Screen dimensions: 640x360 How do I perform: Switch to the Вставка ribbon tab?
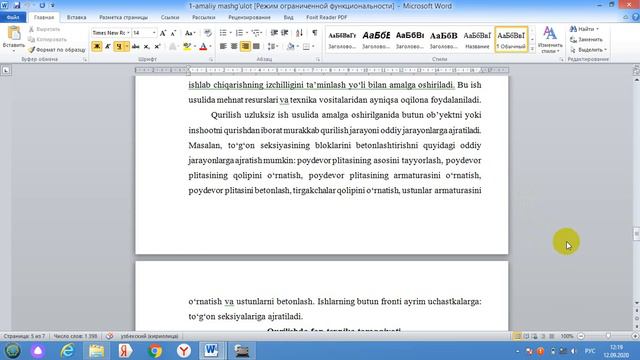(76, 18)
